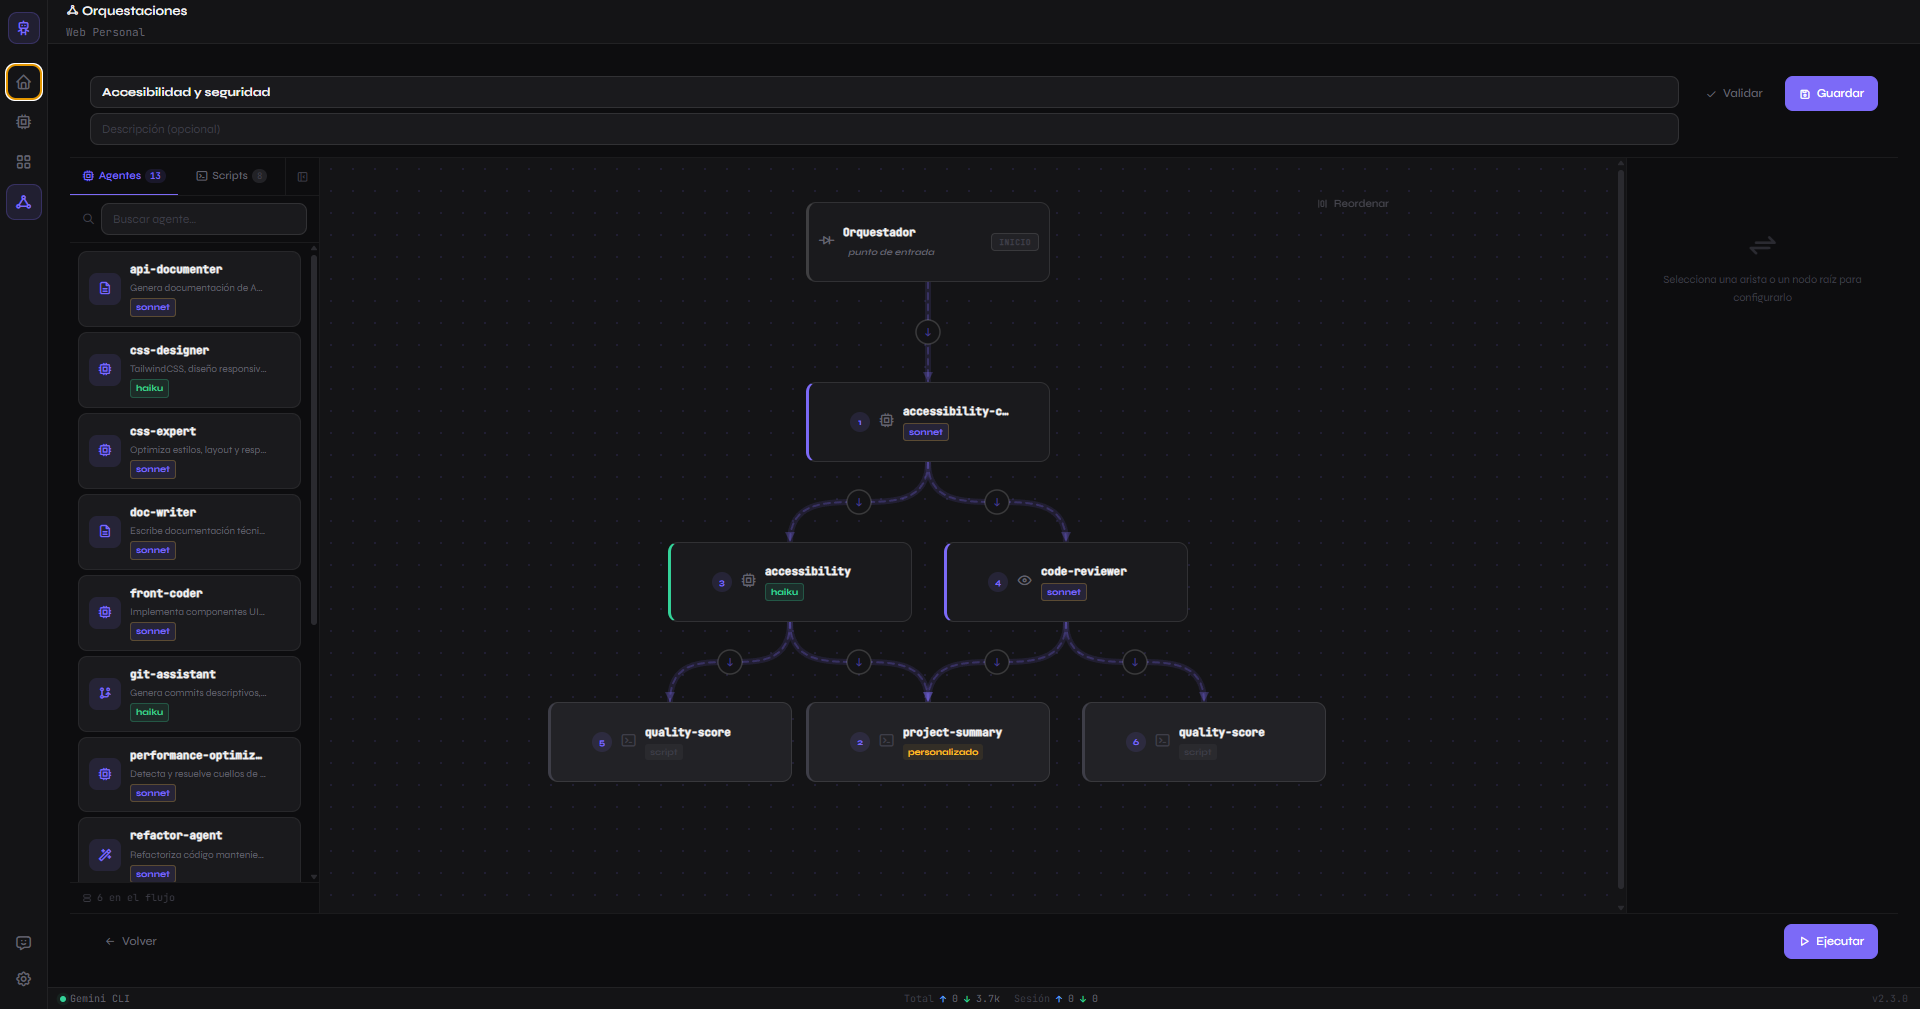Switch to the Scripts tab
This screenshot has width=1920, height=1009.
[231, 176]
